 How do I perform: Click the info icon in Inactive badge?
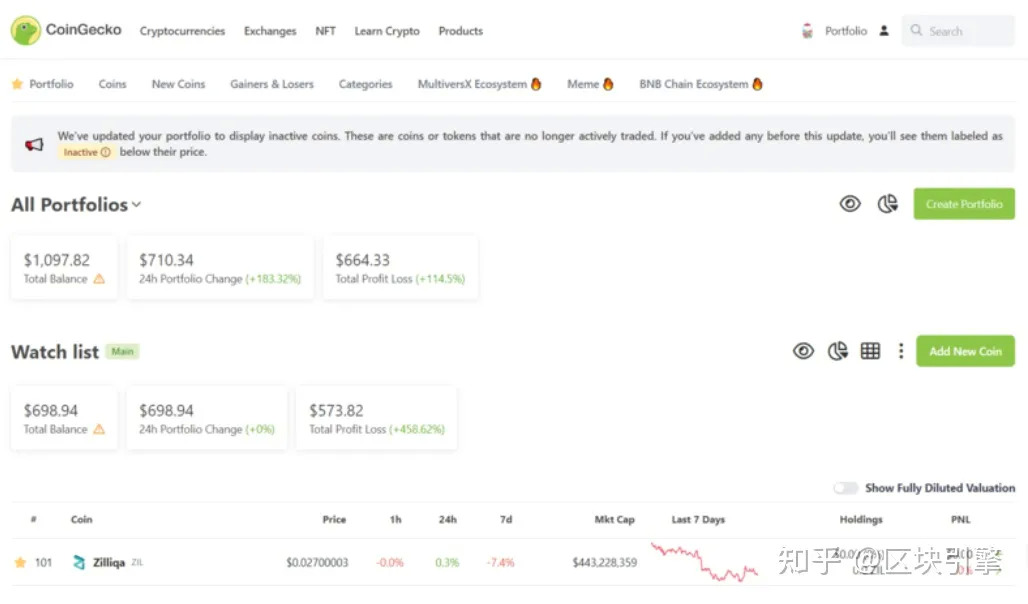pyautogui.click(x=106, y=152)
